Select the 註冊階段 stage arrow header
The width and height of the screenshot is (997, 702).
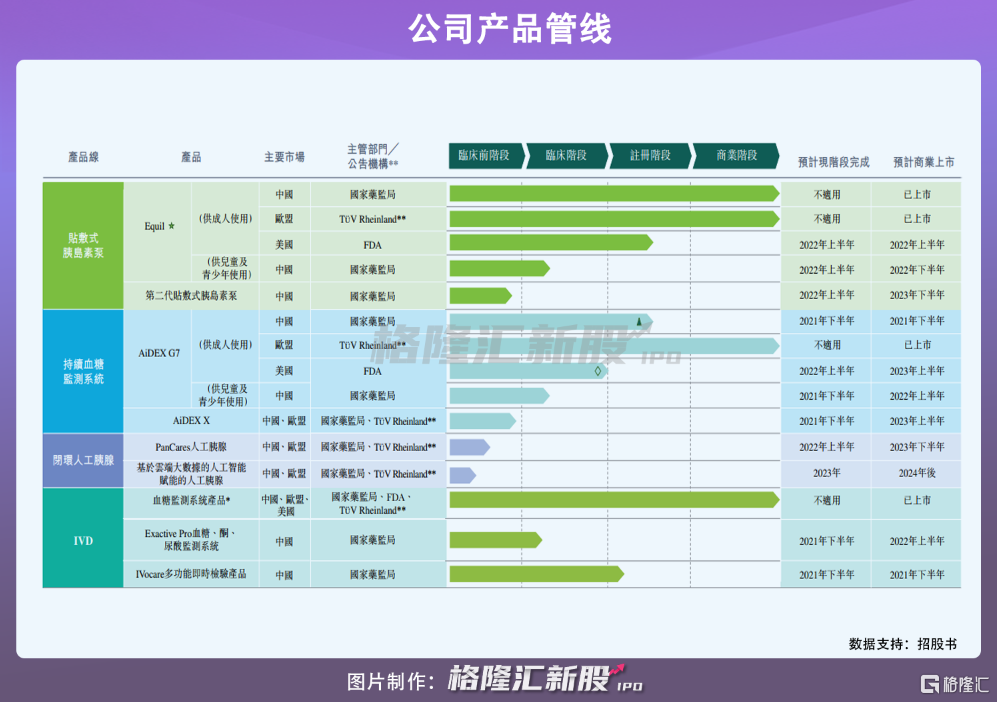point(650,156)
